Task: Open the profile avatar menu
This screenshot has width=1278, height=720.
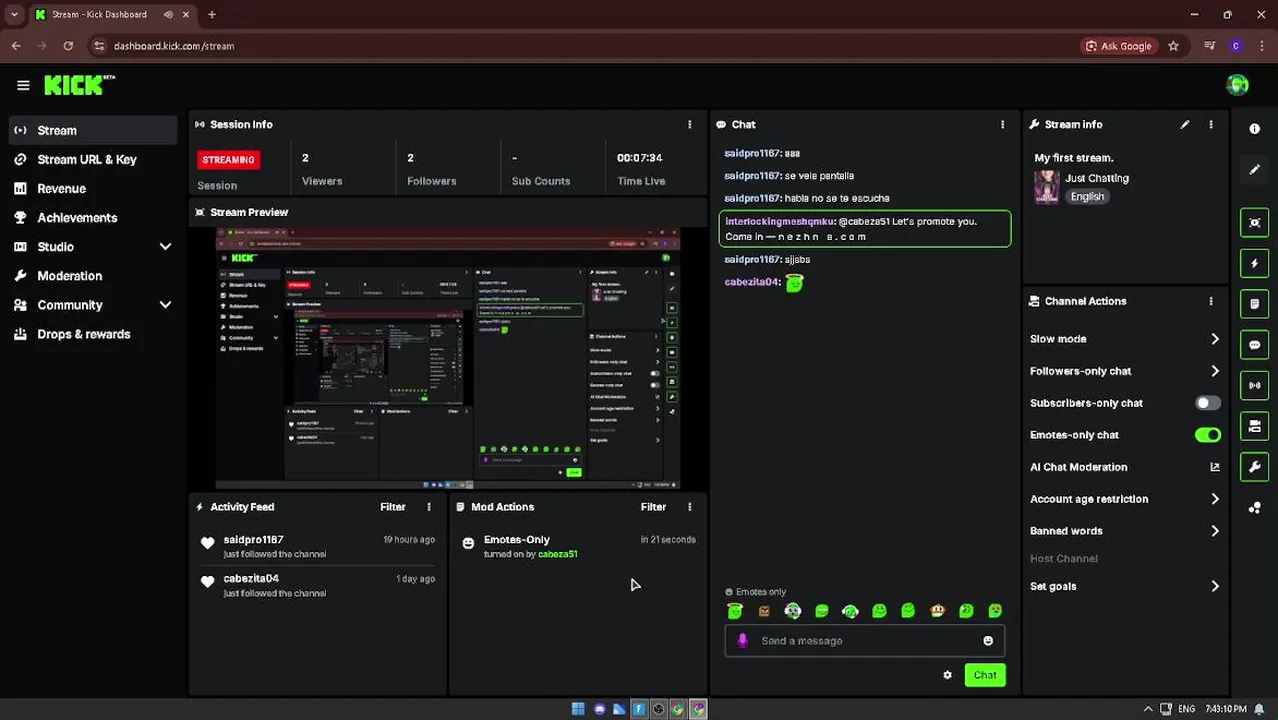Action: click(1237, 85)
